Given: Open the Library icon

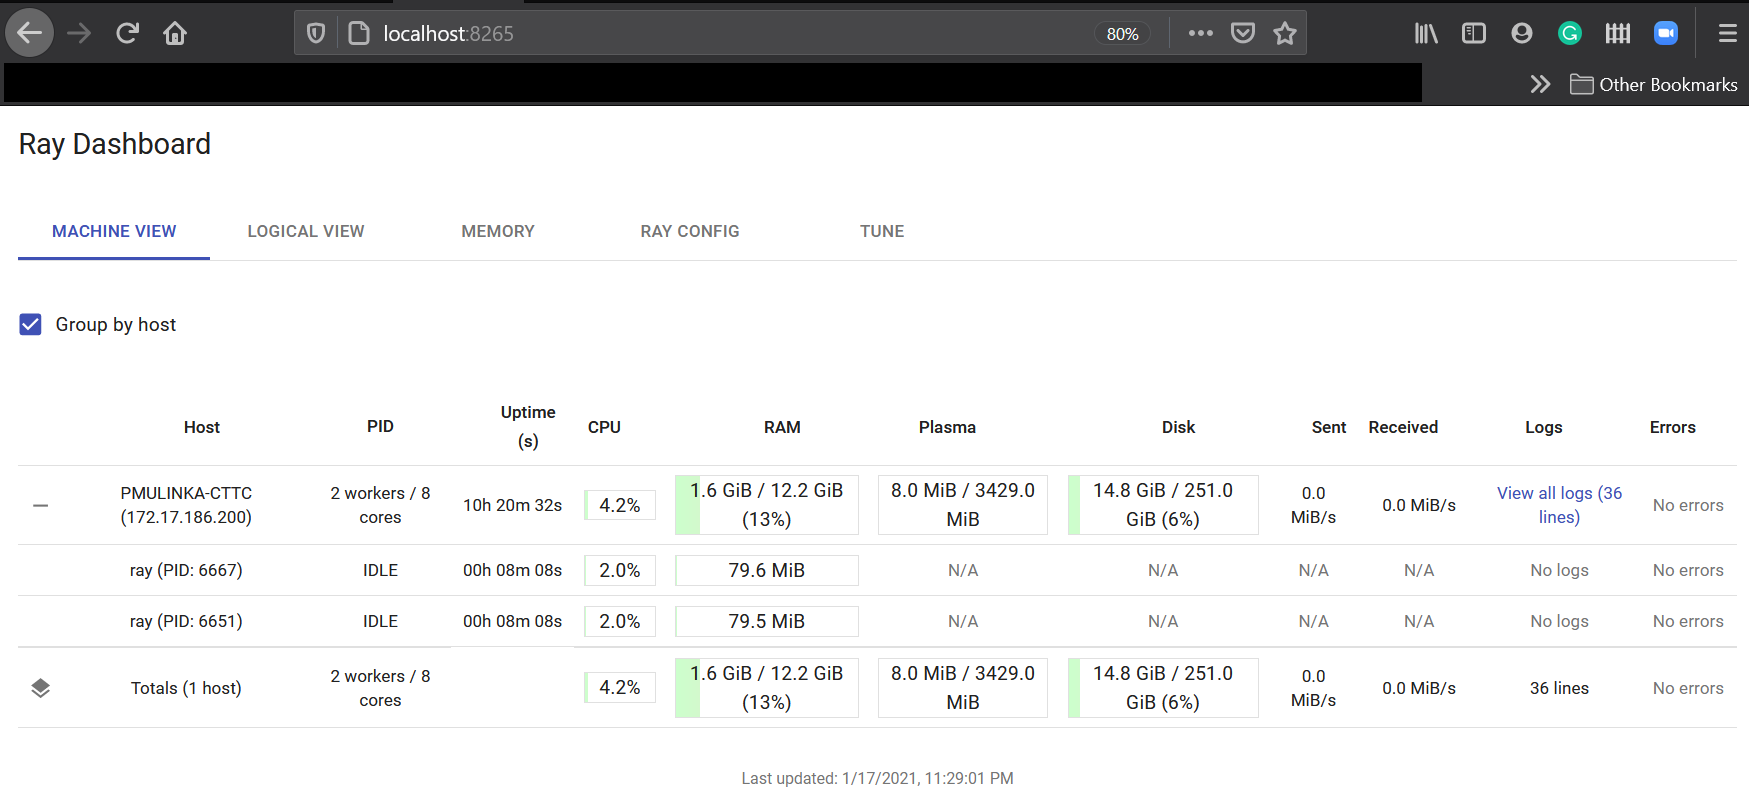Looking at the screenshot, I should pos(1426,33).
